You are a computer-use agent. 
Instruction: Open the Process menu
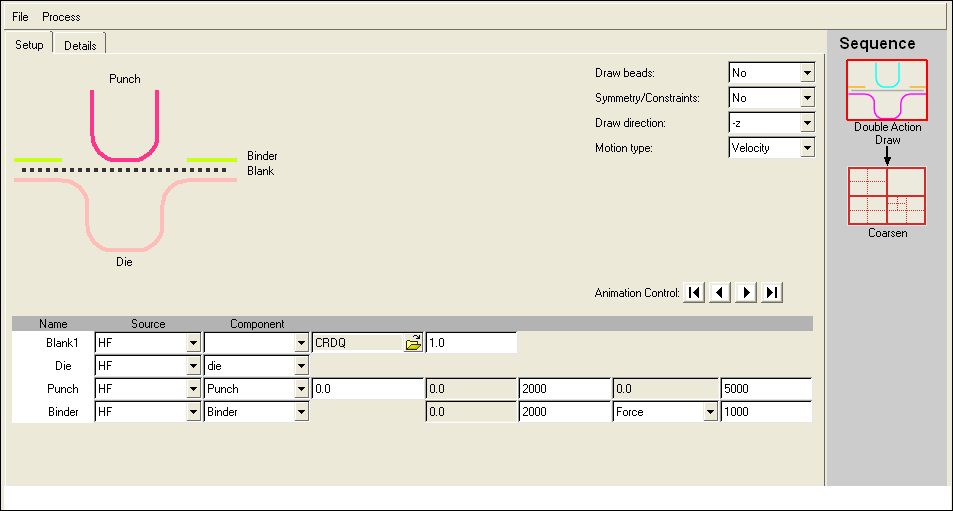coord(61,17)
